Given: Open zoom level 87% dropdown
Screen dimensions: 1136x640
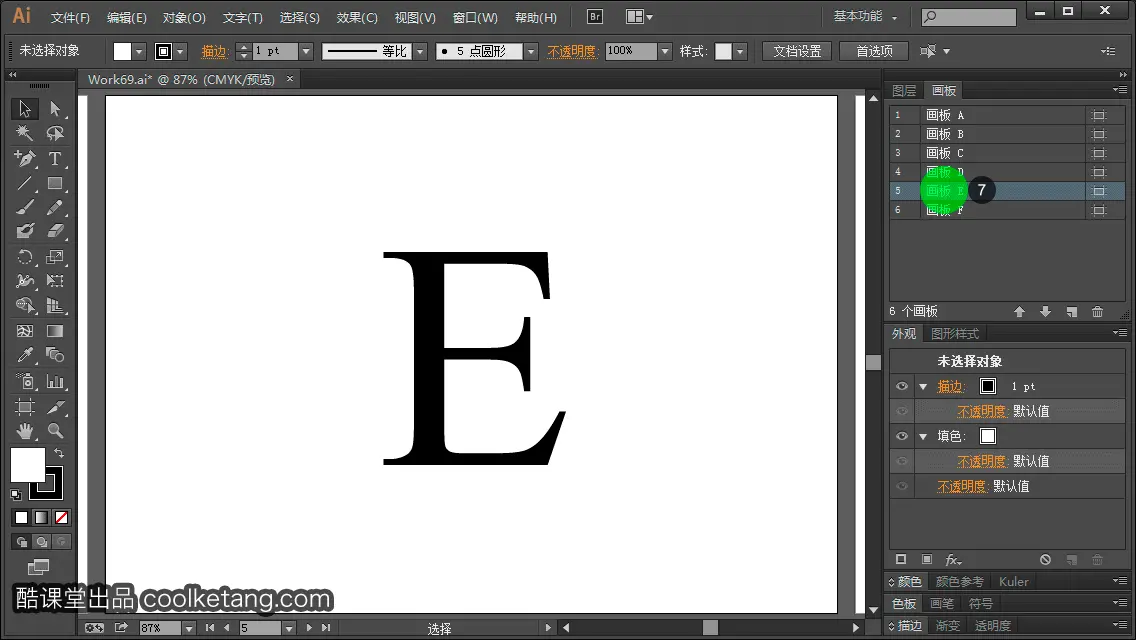Looking at the screenshot, I should tap(189, 628).
